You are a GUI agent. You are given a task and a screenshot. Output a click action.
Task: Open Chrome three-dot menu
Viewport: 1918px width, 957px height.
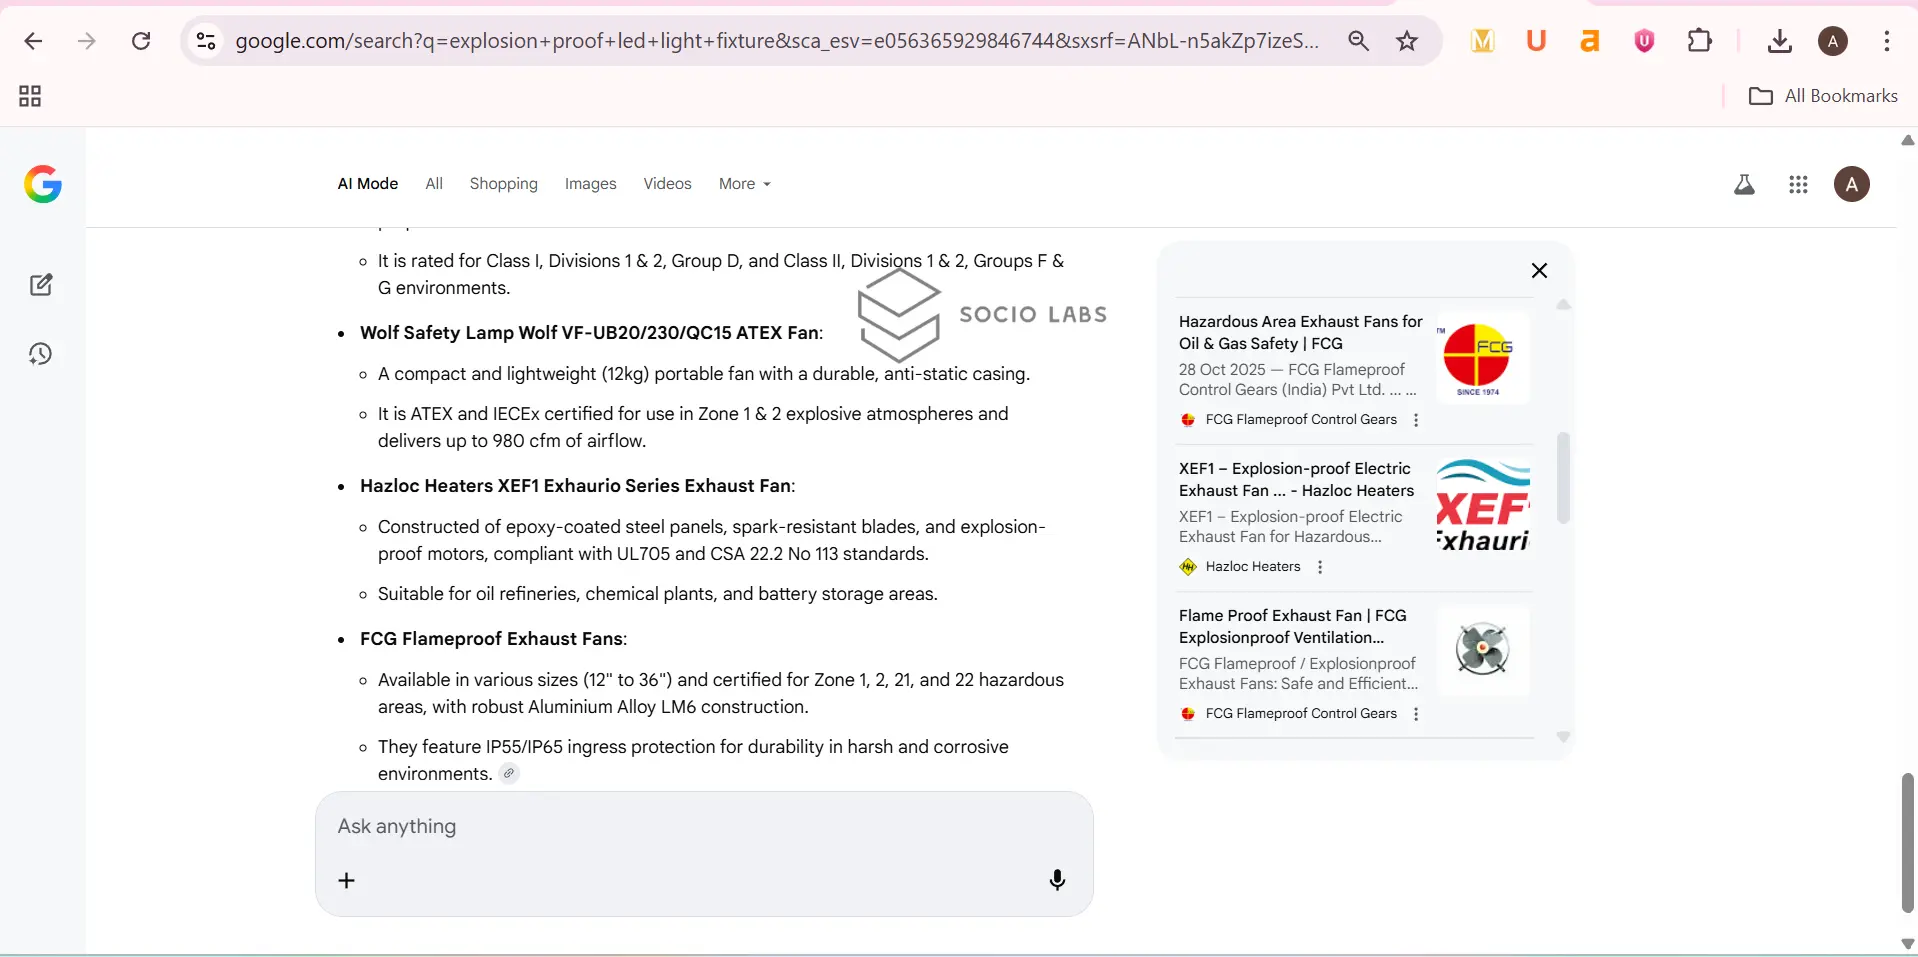(x=1887, y=41)
